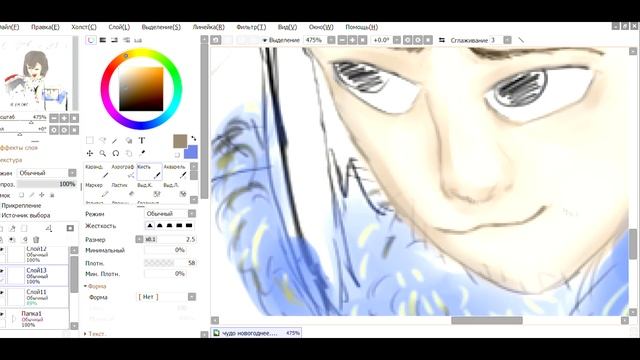Toggle the preserve opacity lock checkbox
This screenshot has width=640, height=360.
(22, 195)
